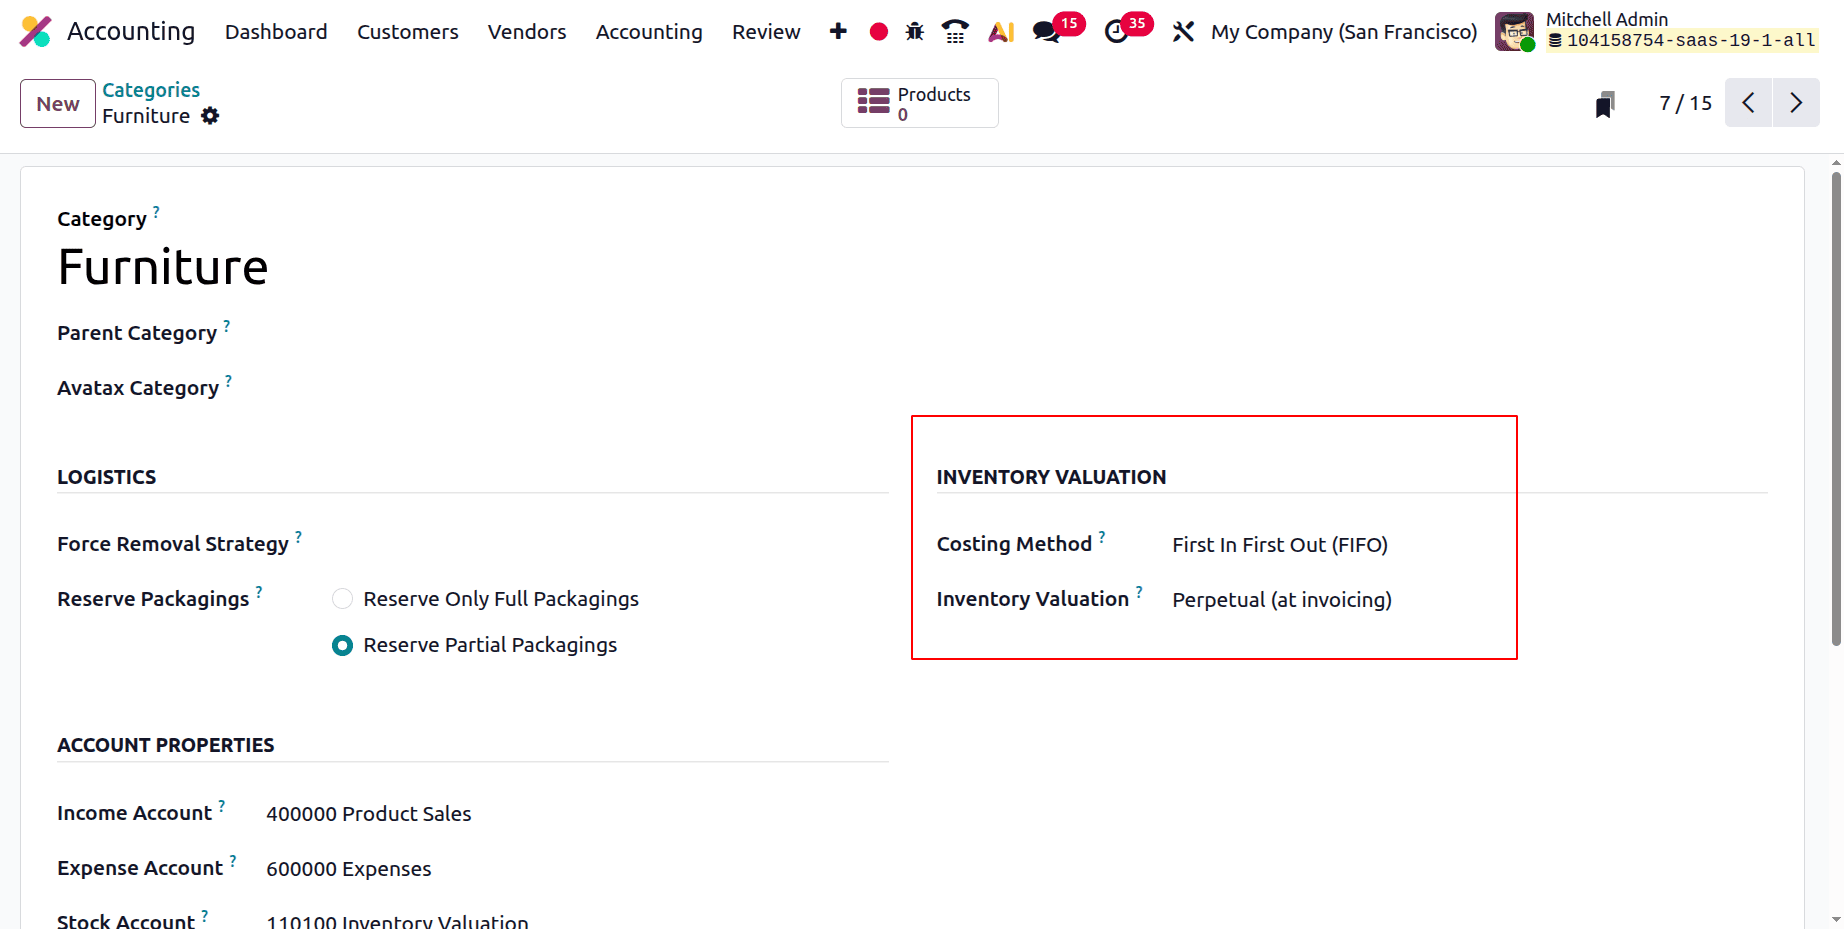
Task: Click the red record dot icon
Action: (879, 32)
